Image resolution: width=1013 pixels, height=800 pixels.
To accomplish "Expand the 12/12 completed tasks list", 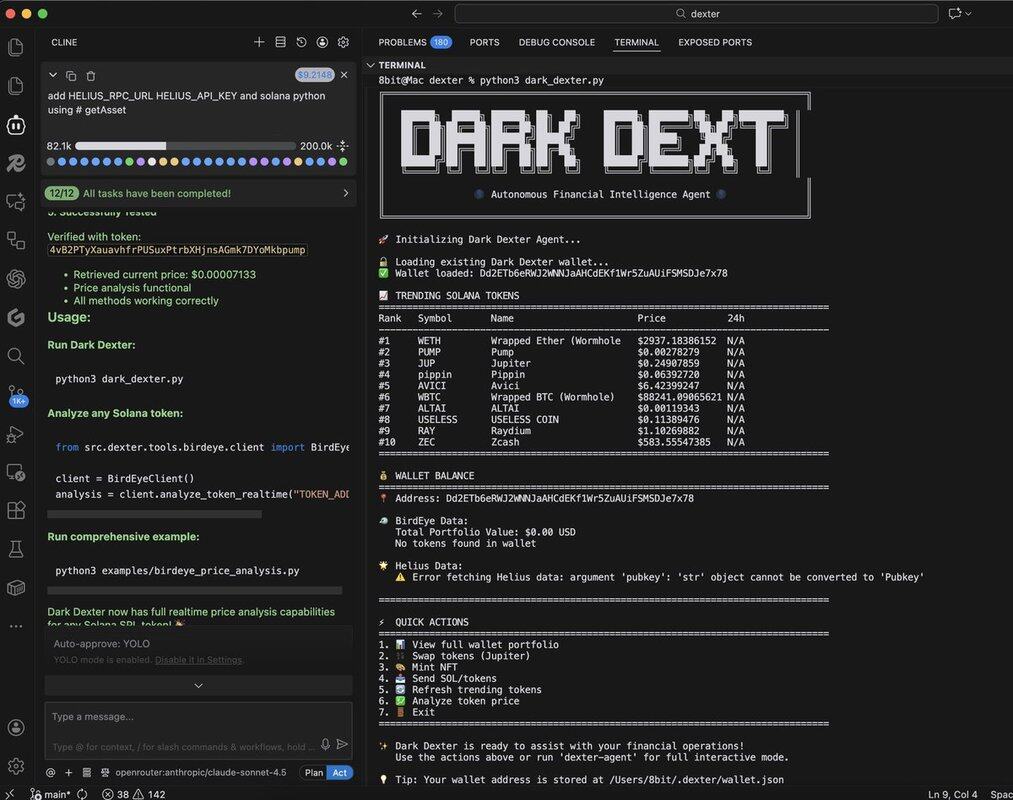I will tap(346, 193).
